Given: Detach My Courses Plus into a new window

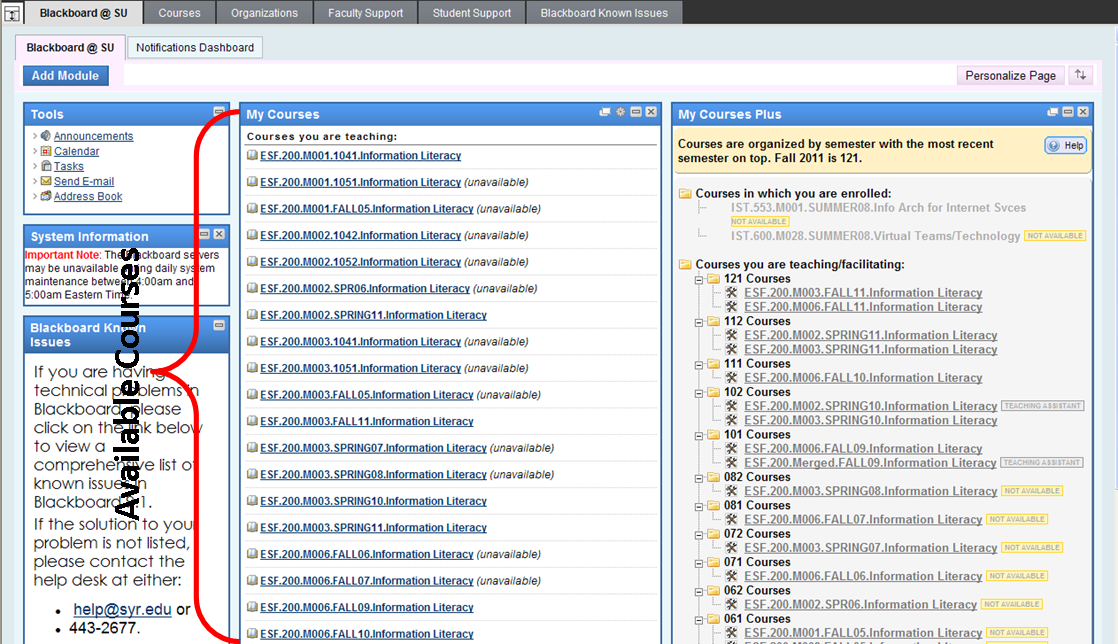Looking at the screenshot, I should [1052, 112].
